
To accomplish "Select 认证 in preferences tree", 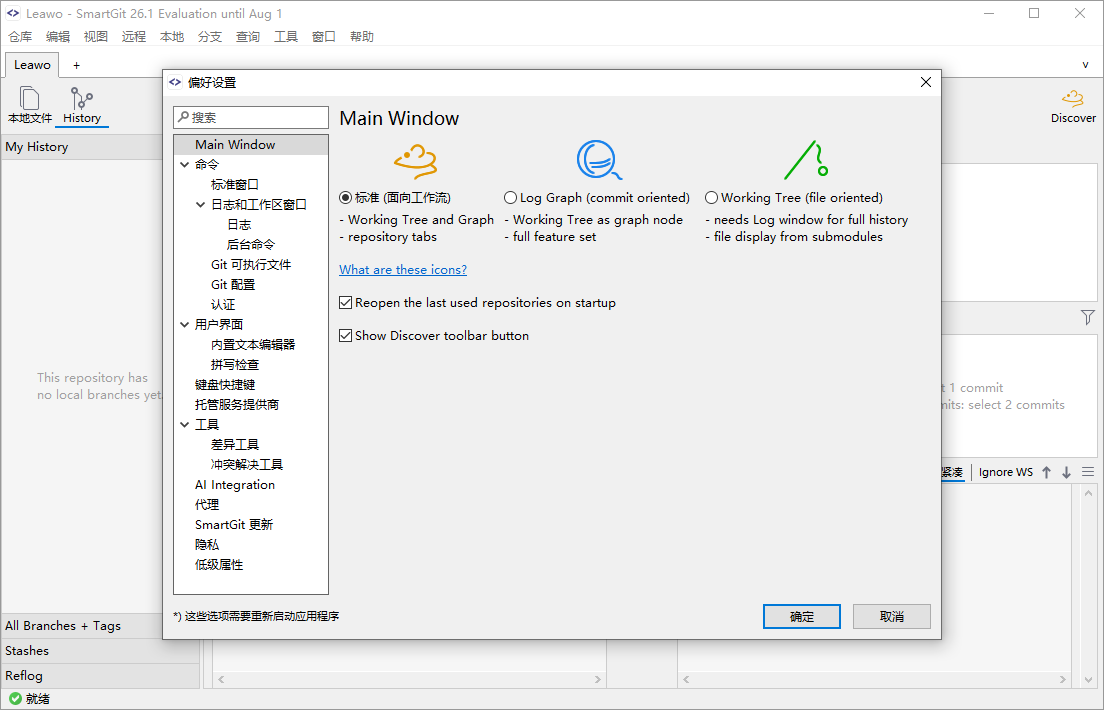I will point(223,305).
